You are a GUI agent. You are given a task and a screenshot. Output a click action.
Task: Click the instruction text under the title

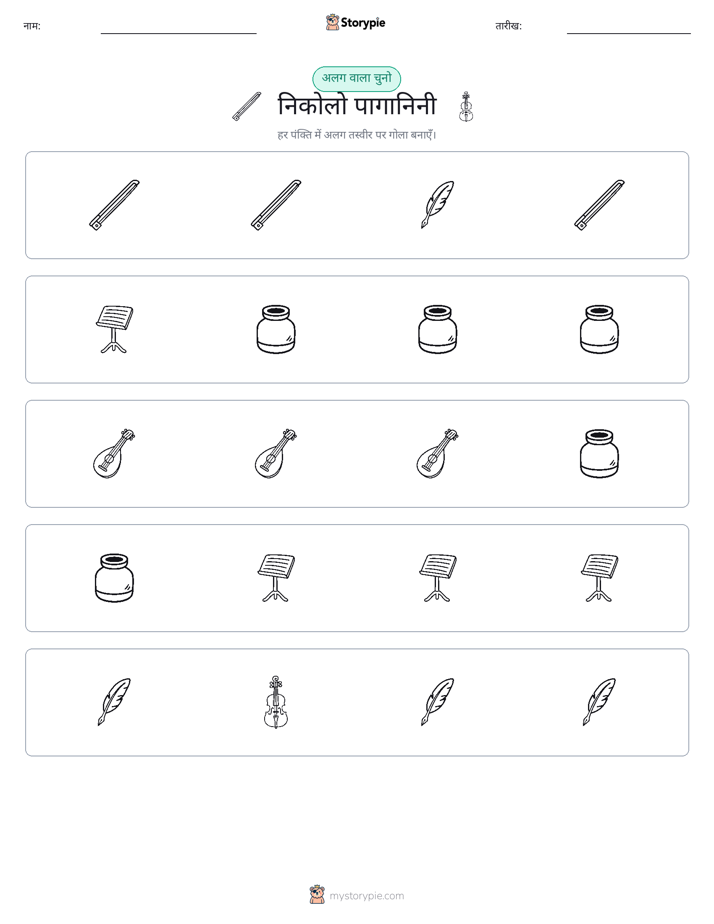tap(357, 135)
